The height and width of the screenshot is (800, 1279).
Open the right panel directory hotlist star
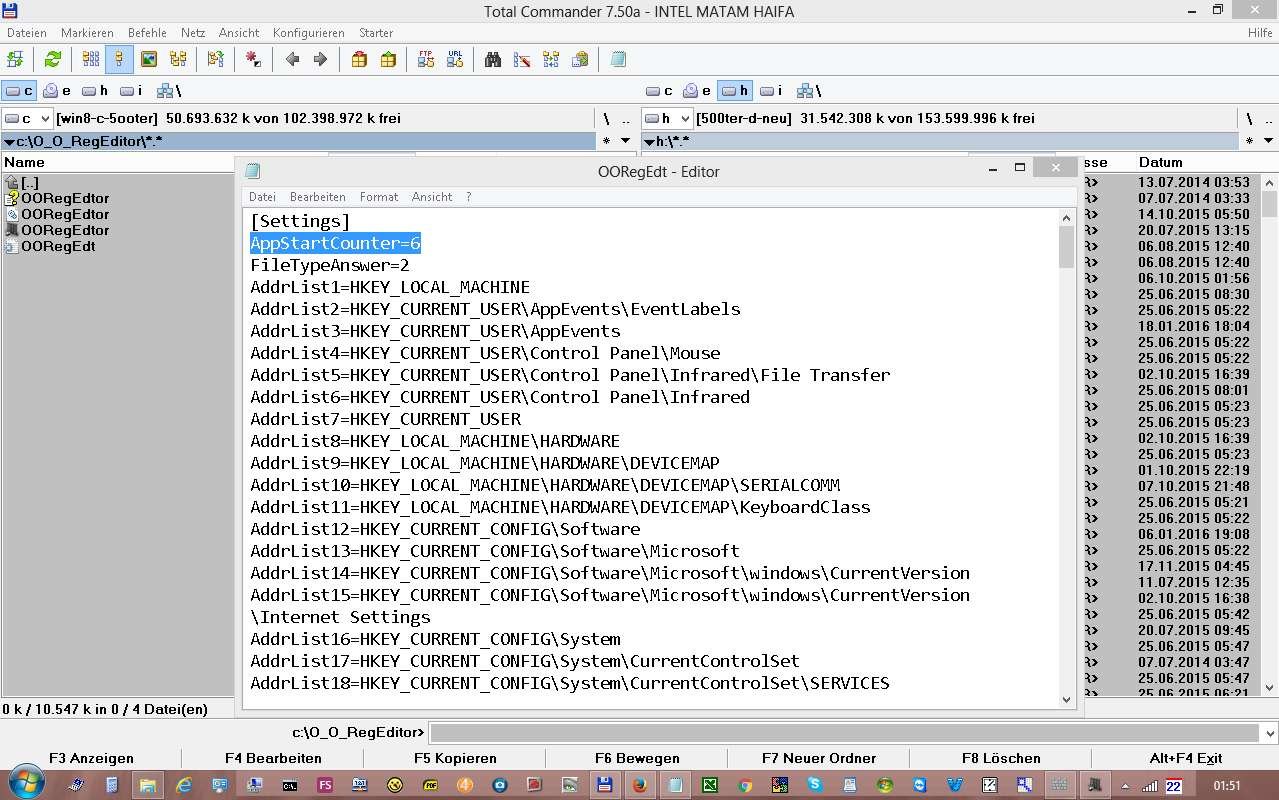coord(1248,142)
